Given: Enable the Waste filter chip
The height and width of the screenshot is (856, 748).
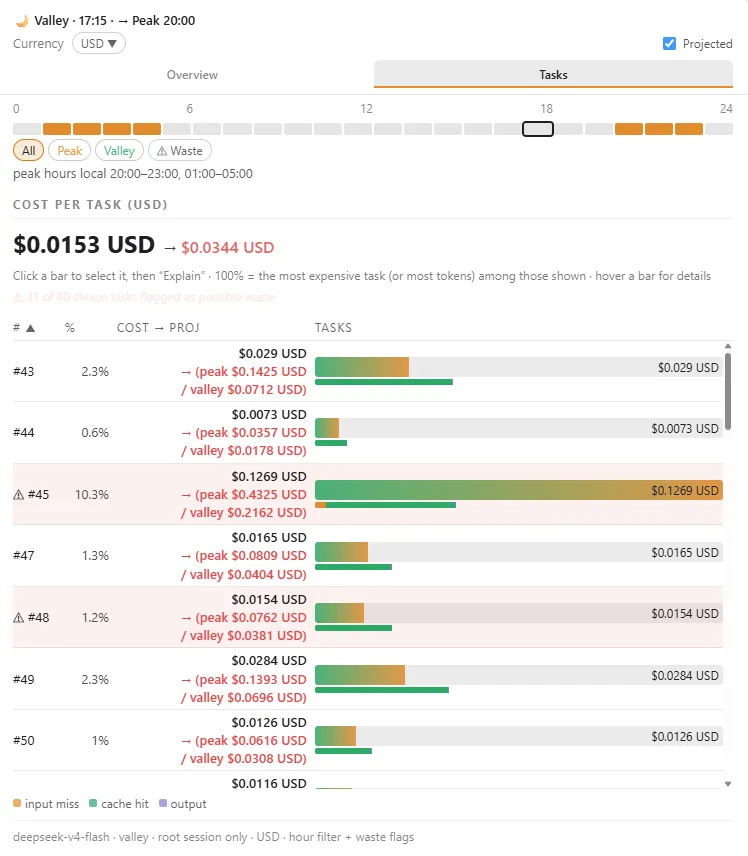Looking at the screenshot, I should tap(180, 151).
